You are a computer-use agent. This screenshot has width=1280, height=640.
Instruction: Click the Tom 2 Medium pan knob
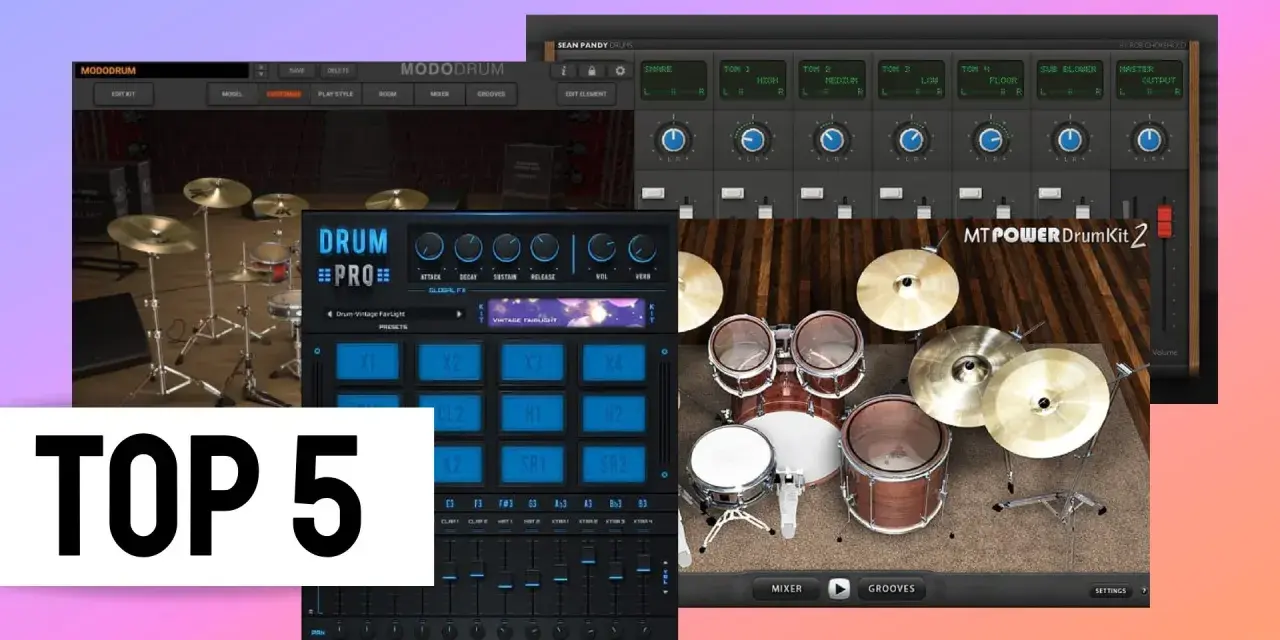[x=832, y=139]
